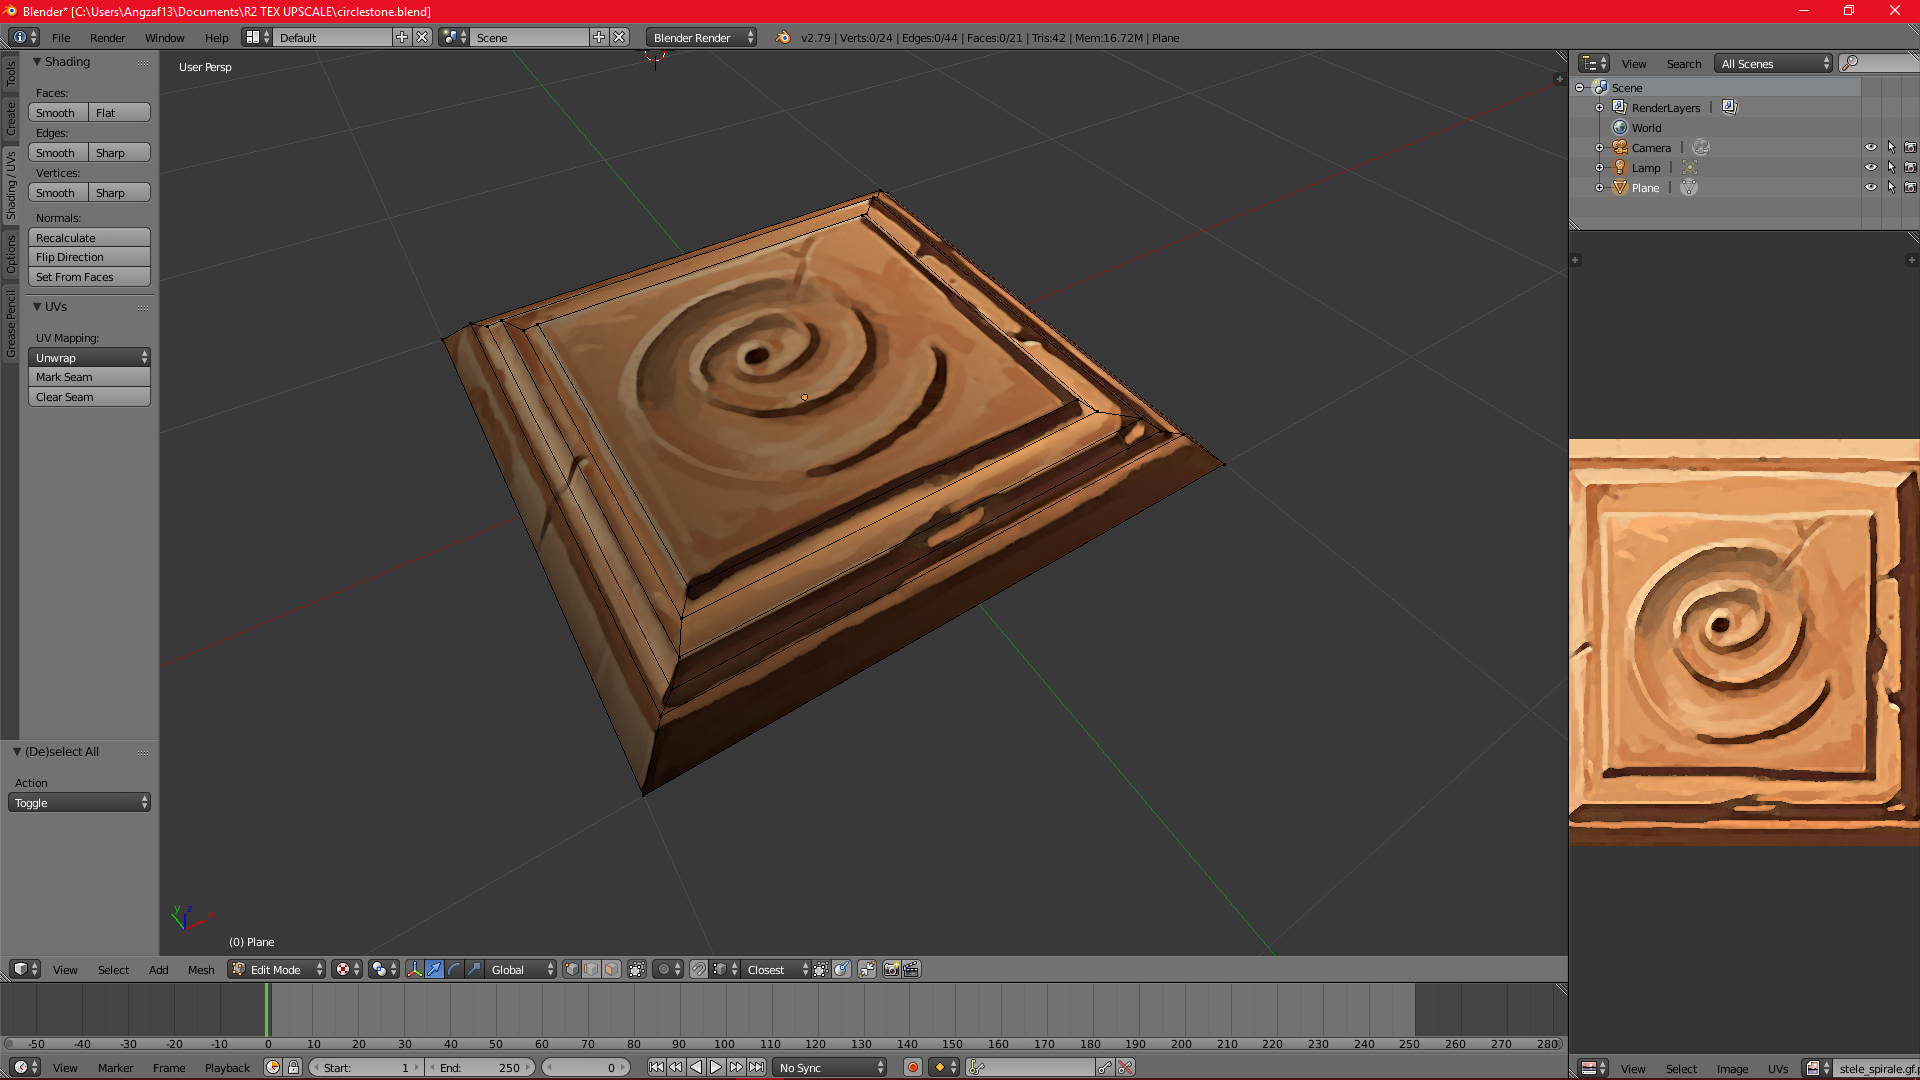Open the Blender Render engine dropdown

[701, 37]
